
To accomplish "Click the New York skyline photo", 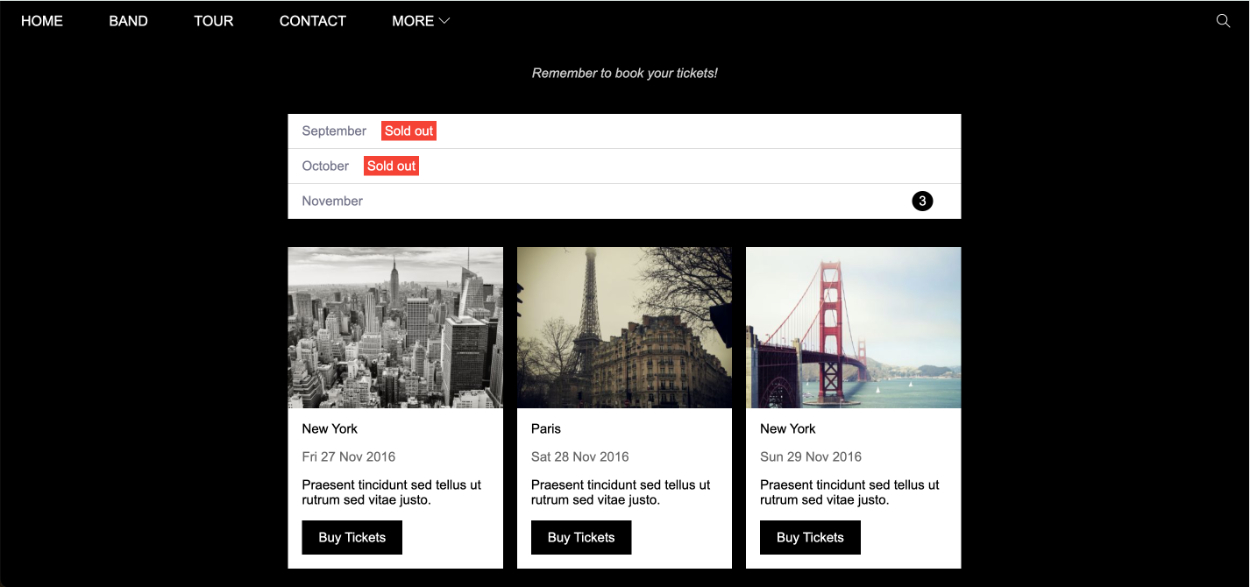I will [x=395, y=328].
